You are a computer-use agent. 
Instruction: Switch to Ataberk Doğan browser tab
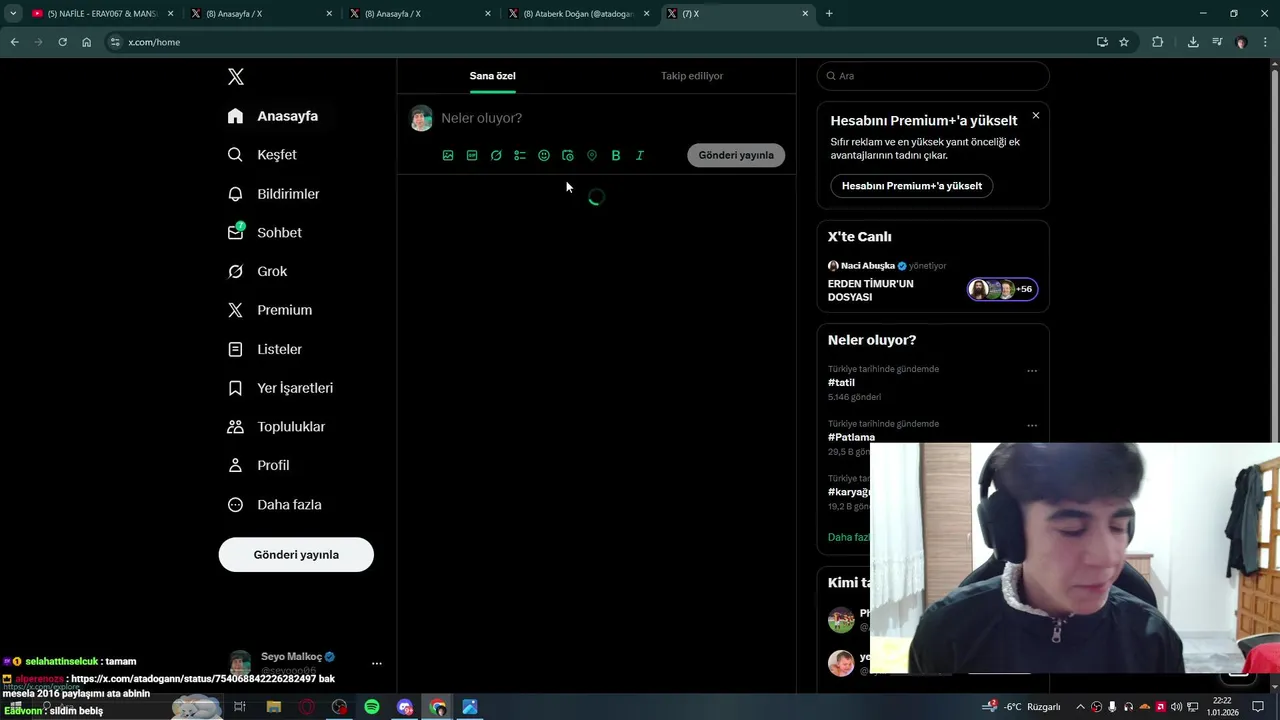pyautogui.click(x=580, y=14)
